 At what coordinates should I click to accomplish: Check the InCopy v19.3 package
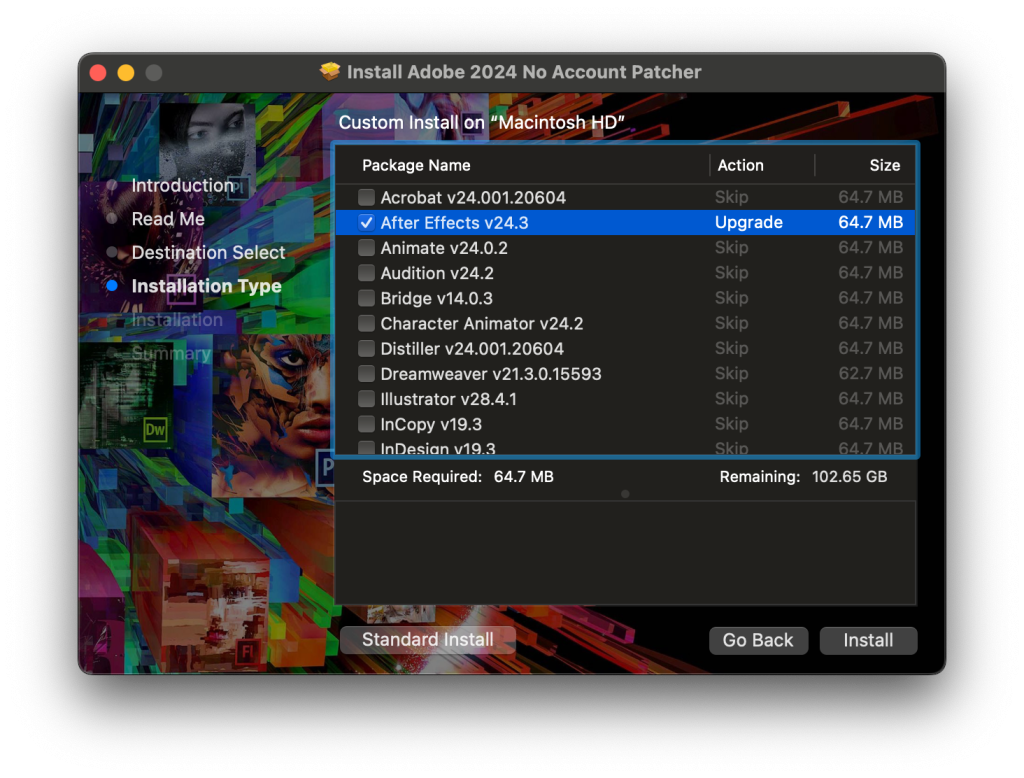366,423
